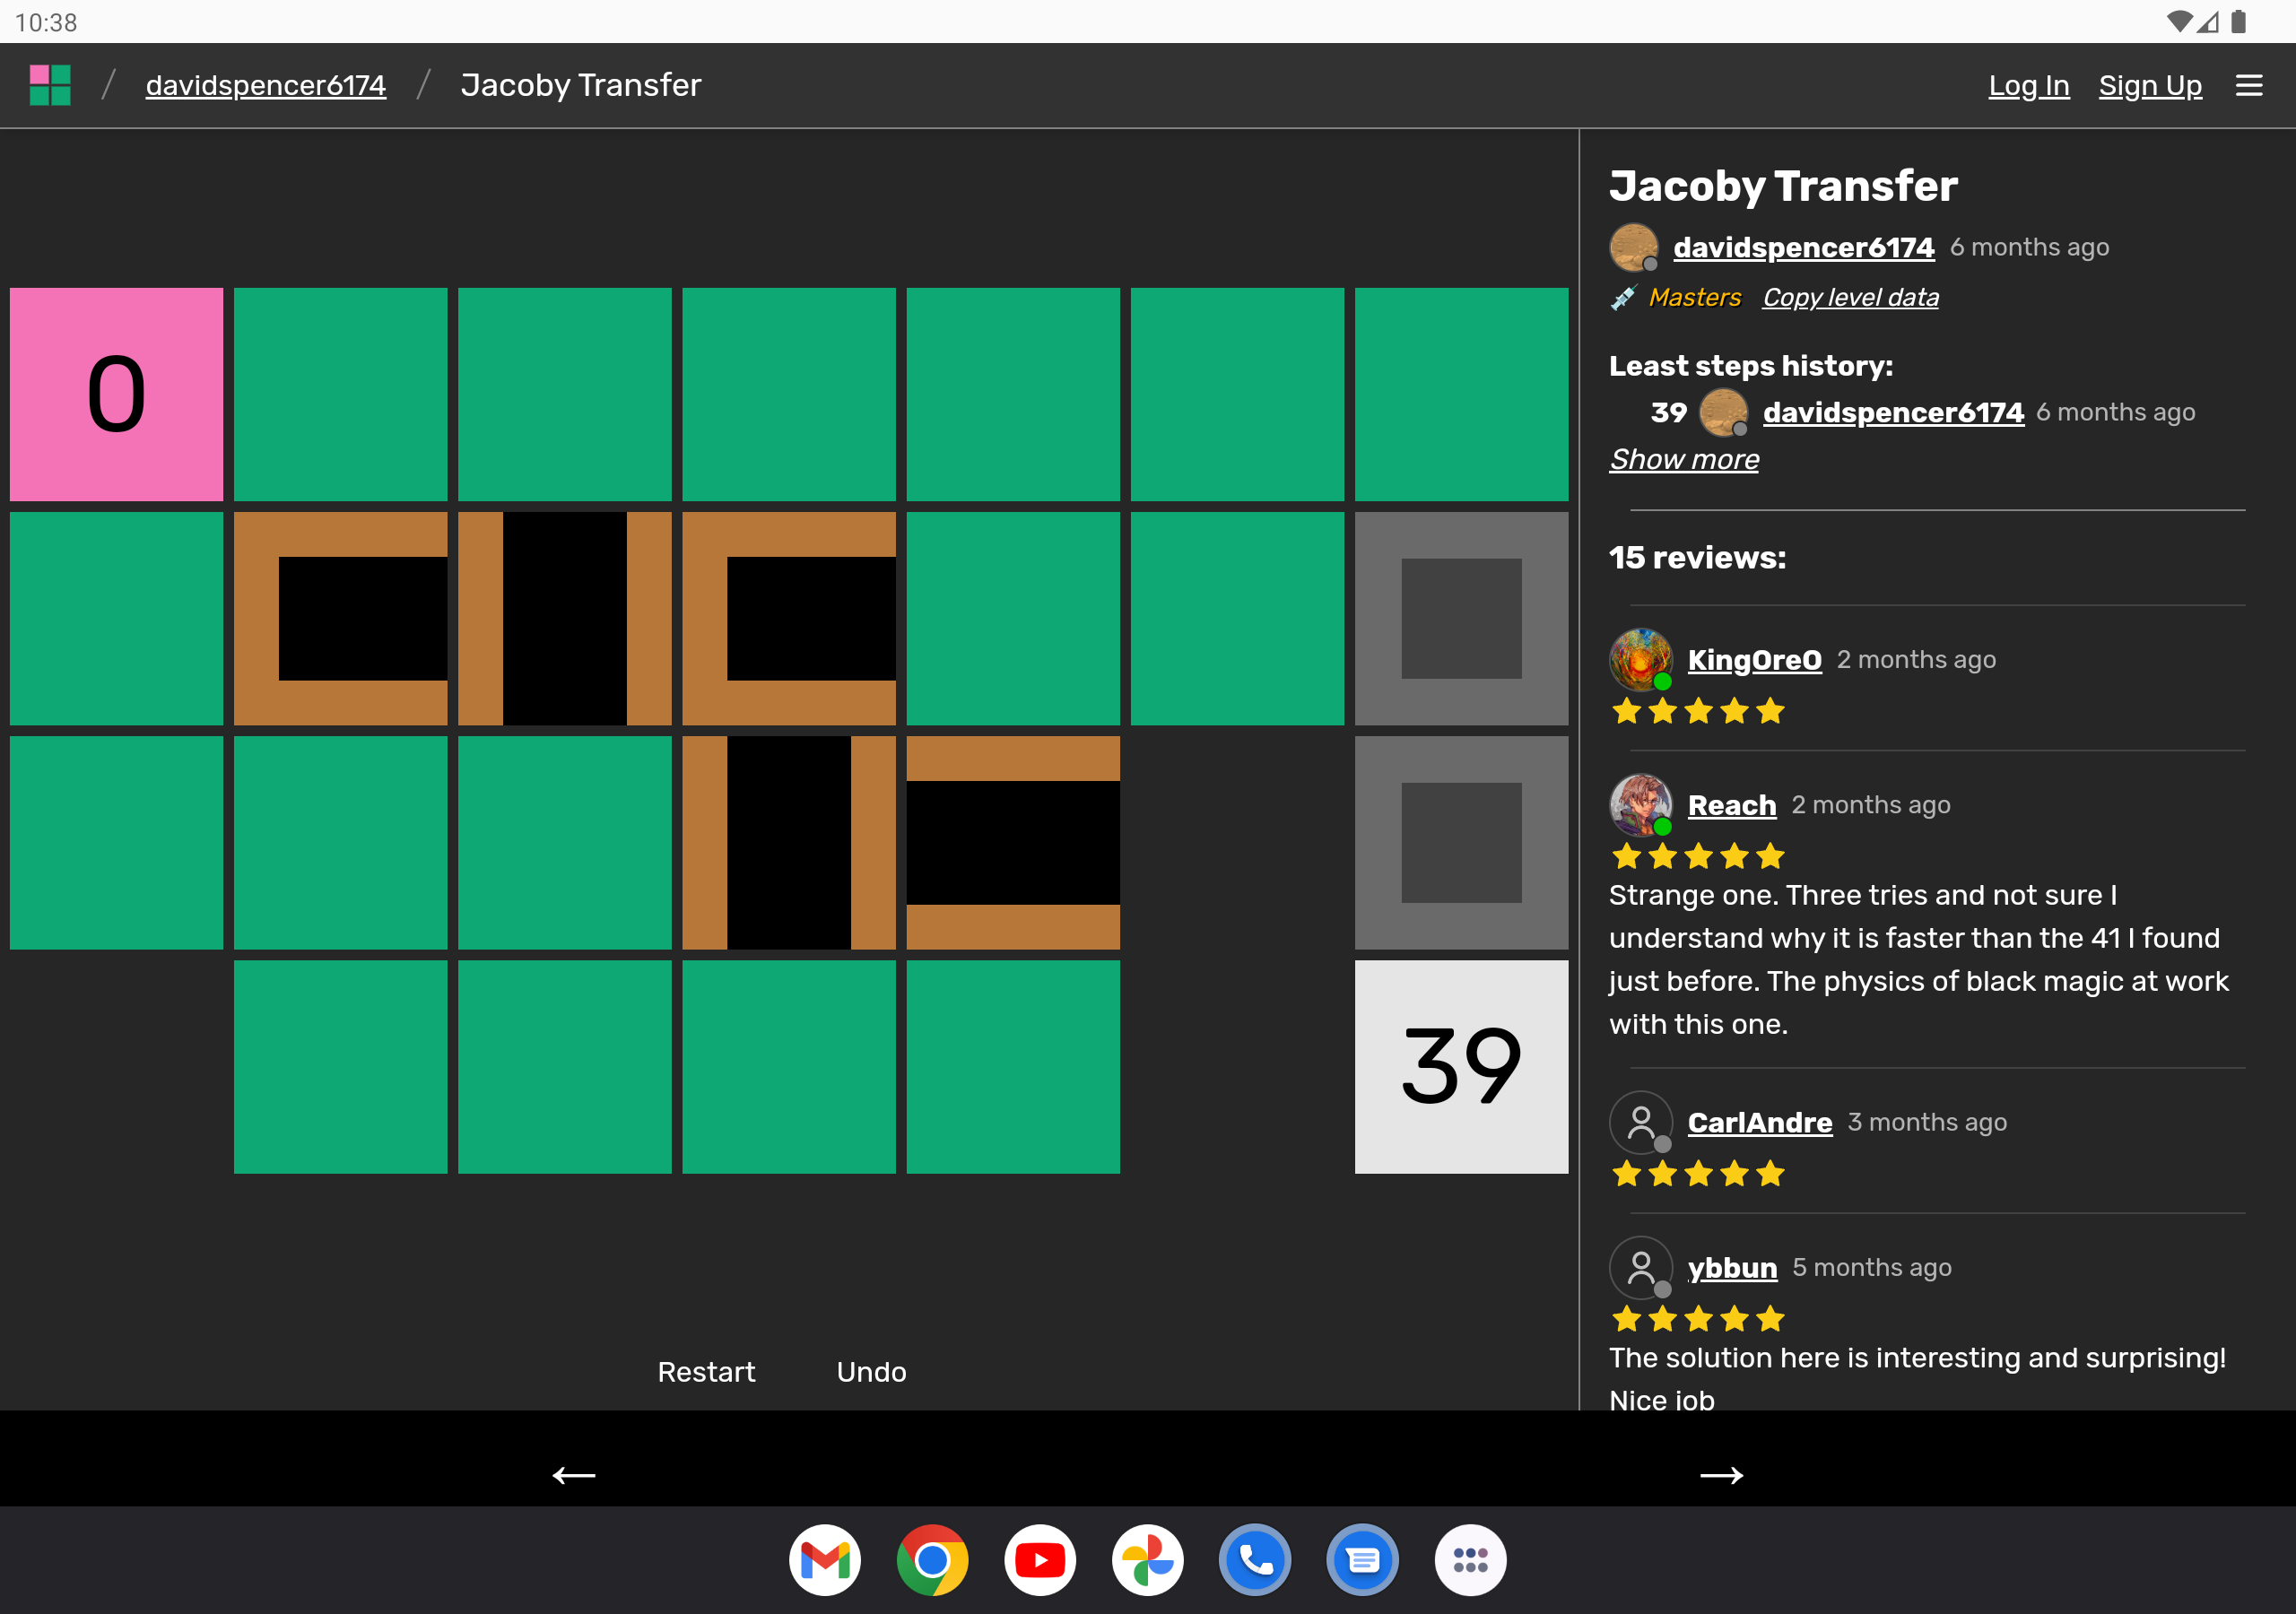
Task: Expand Show more under least steps history
Action: (x=1683, y=459)
